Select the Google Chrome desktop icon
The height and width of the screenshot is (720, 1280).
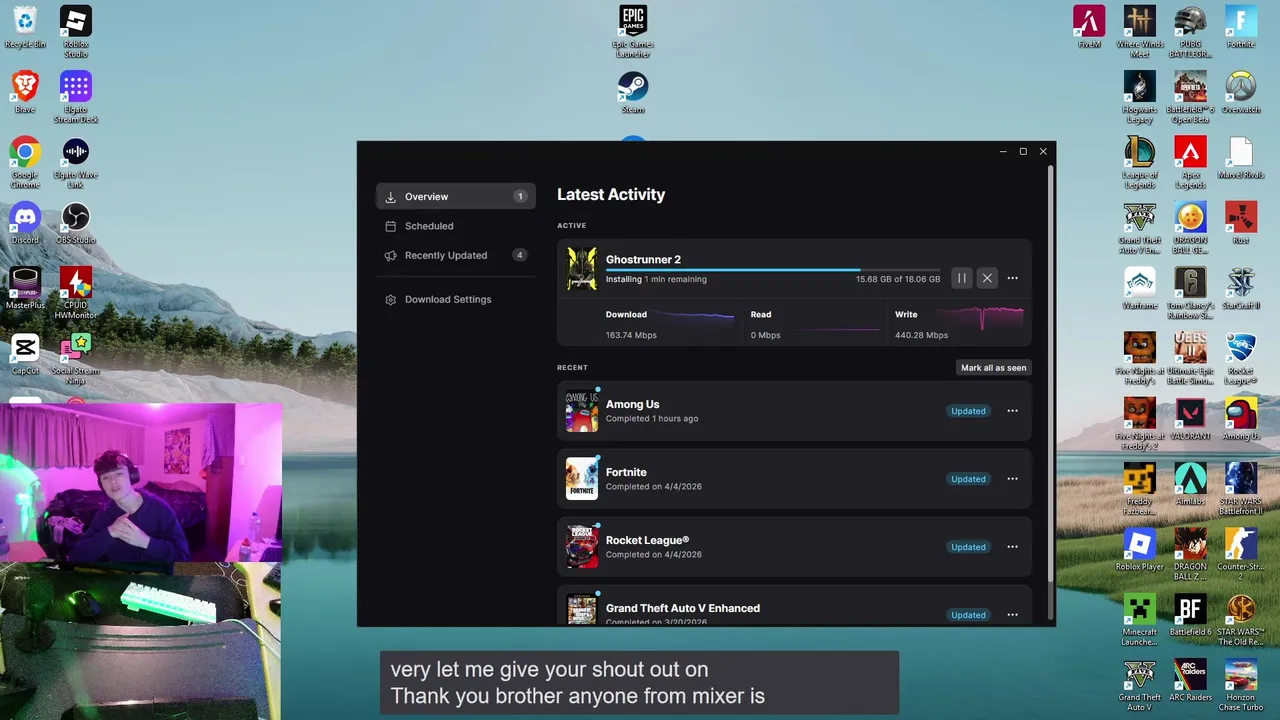(x=25, y=162)
